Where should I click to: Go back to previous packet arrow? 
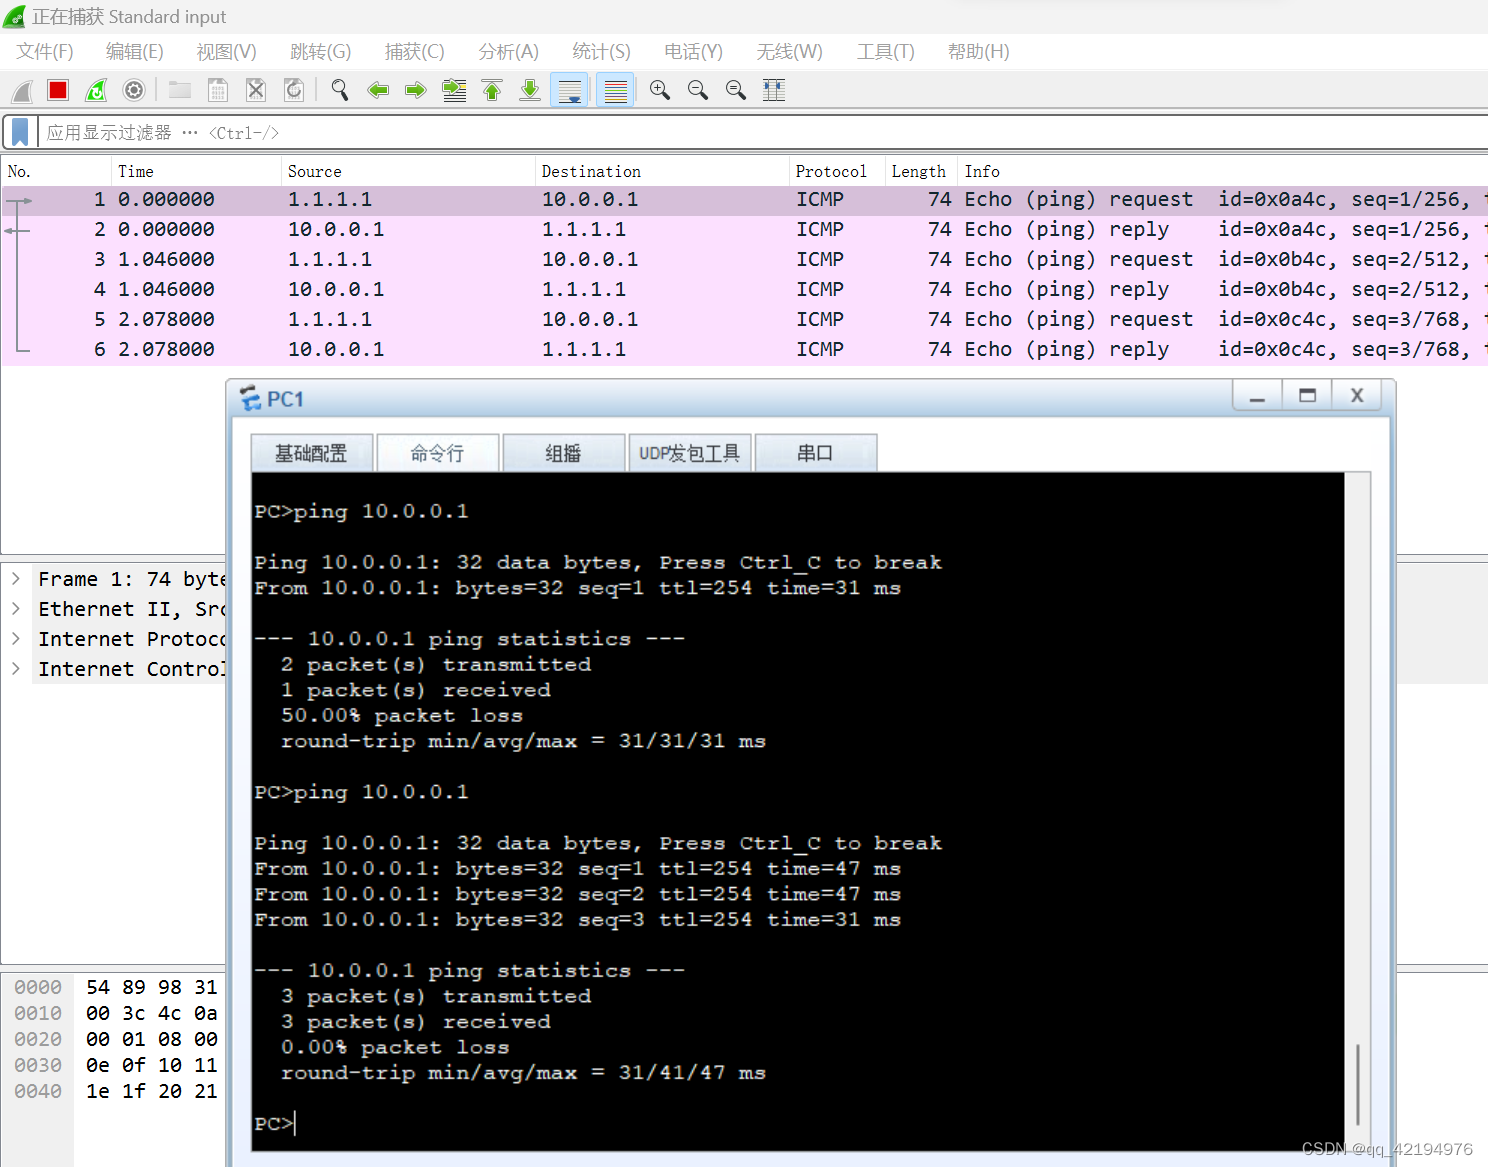coord(378,91)
